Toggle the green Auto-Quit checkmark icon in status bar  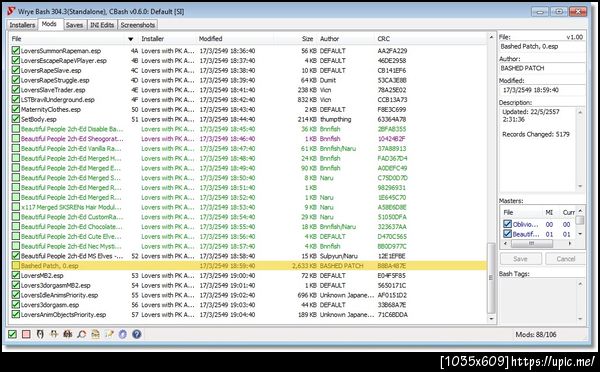[13, 334]
